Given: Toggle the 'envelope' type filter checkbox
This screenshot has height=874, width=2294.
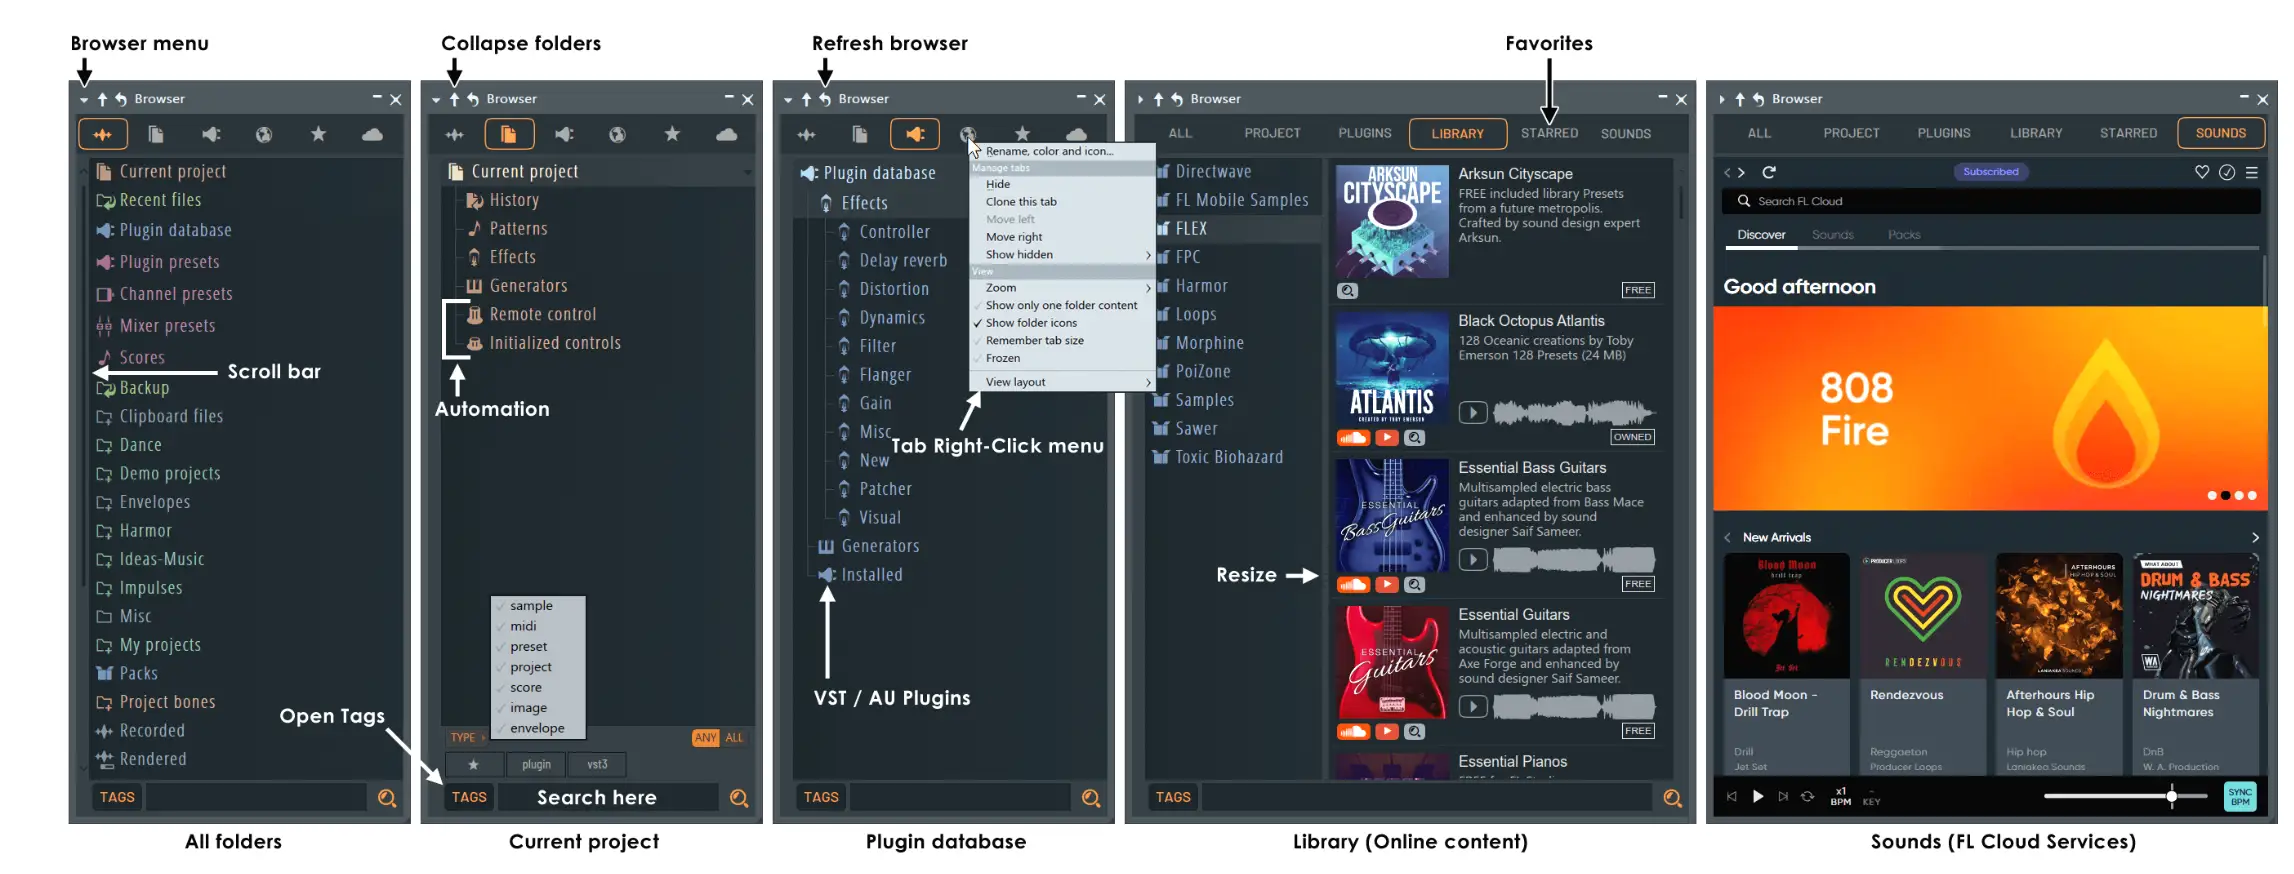Looking at the screenshot, I should (x=536, y=728).
